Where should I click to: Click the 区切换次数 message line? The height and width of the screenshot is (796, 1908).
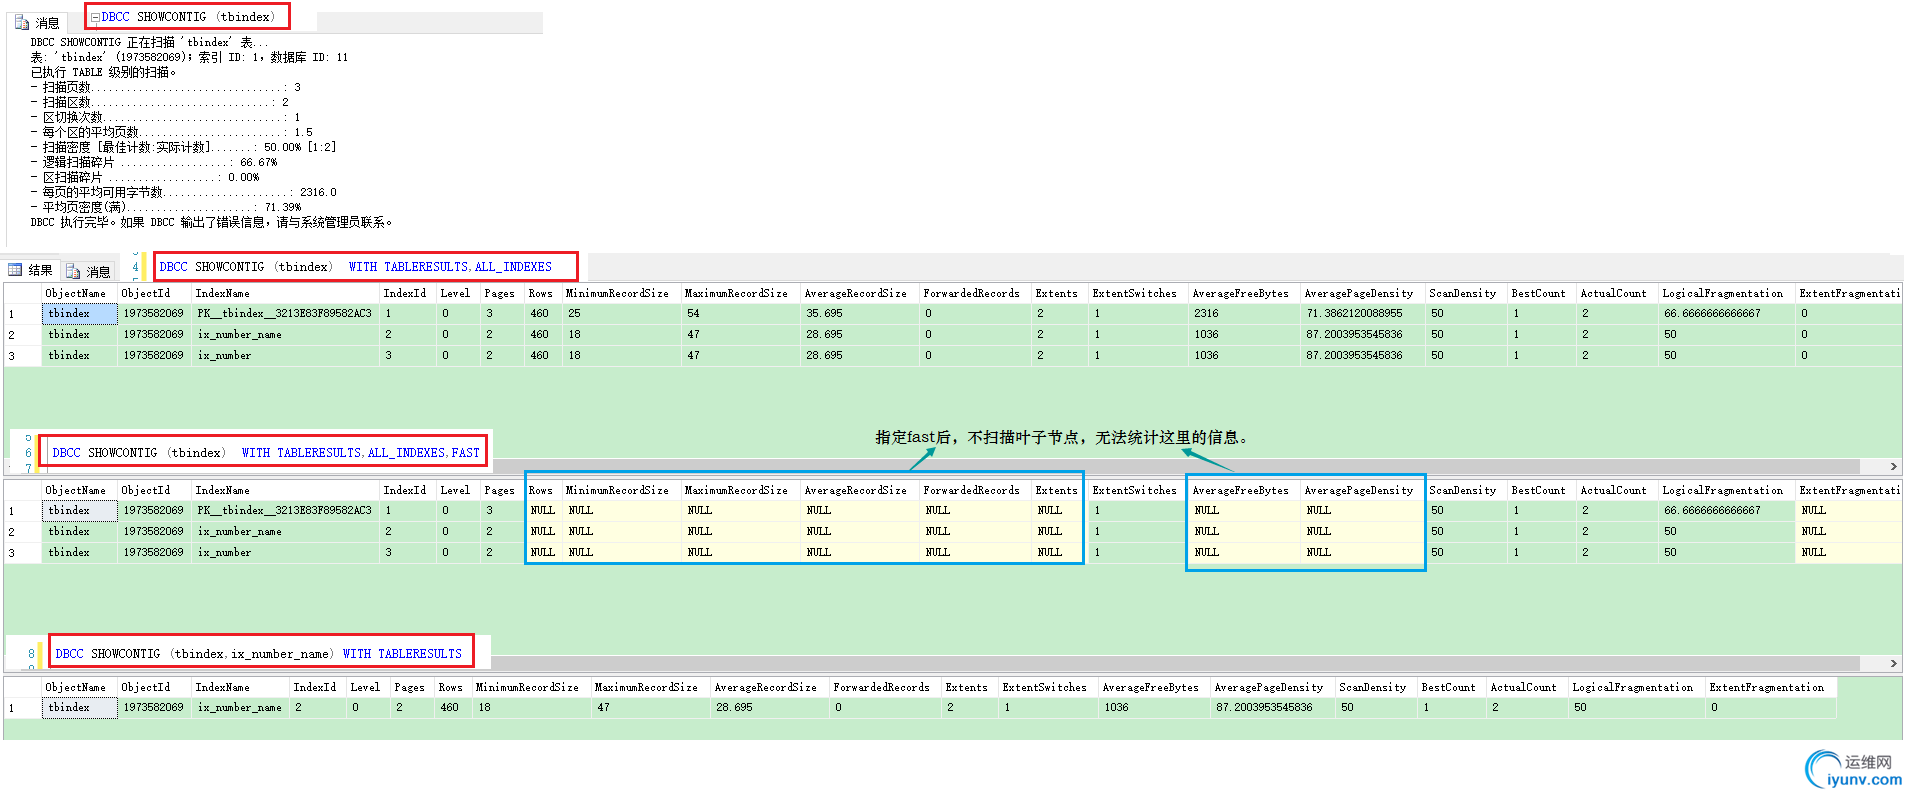[165, 117]
